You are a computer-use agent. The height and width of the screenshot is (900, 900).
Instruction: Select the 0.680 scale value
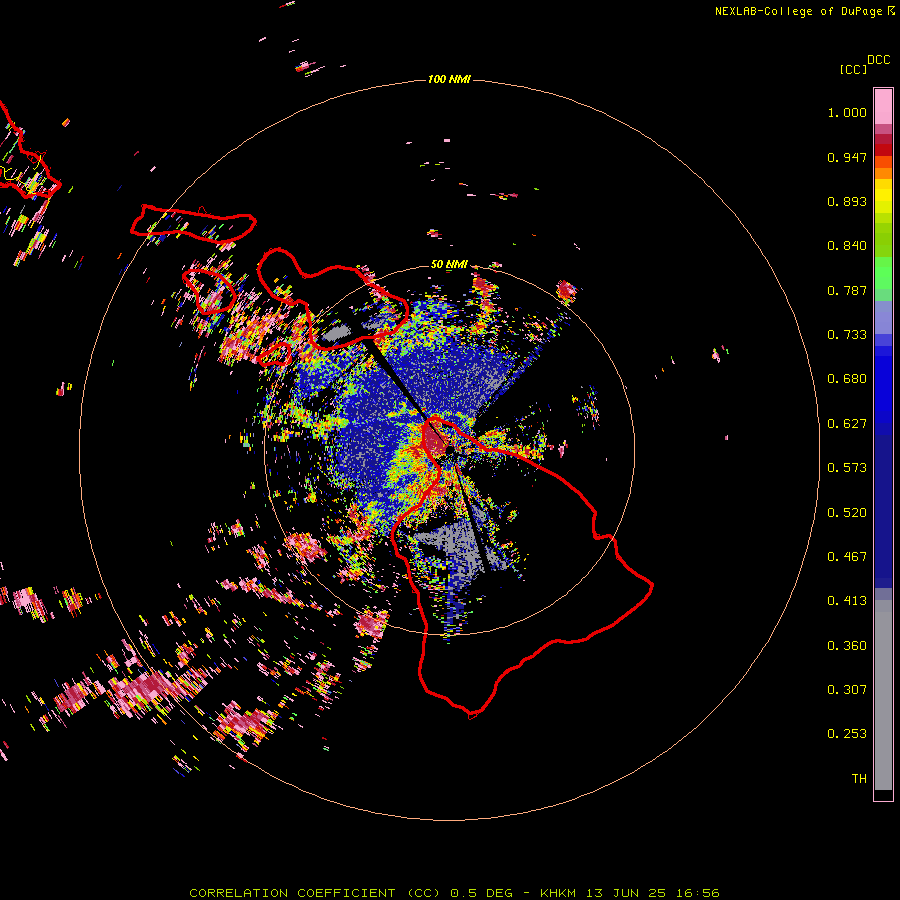[x=847, y=379]
